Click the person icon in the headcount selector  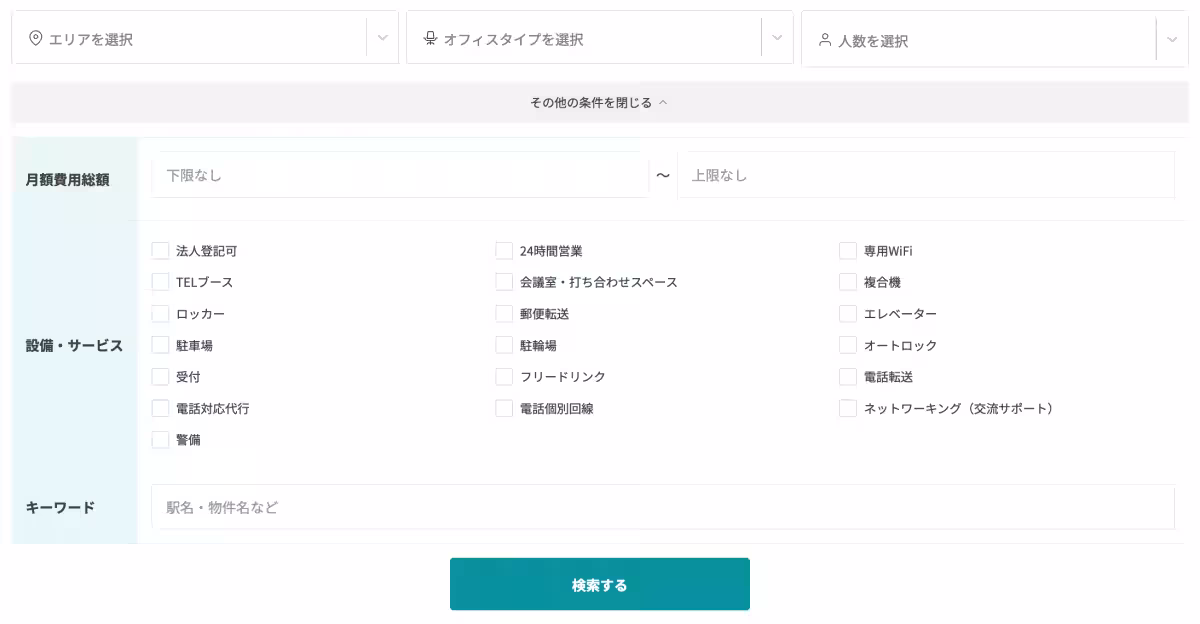pos(823,40)
